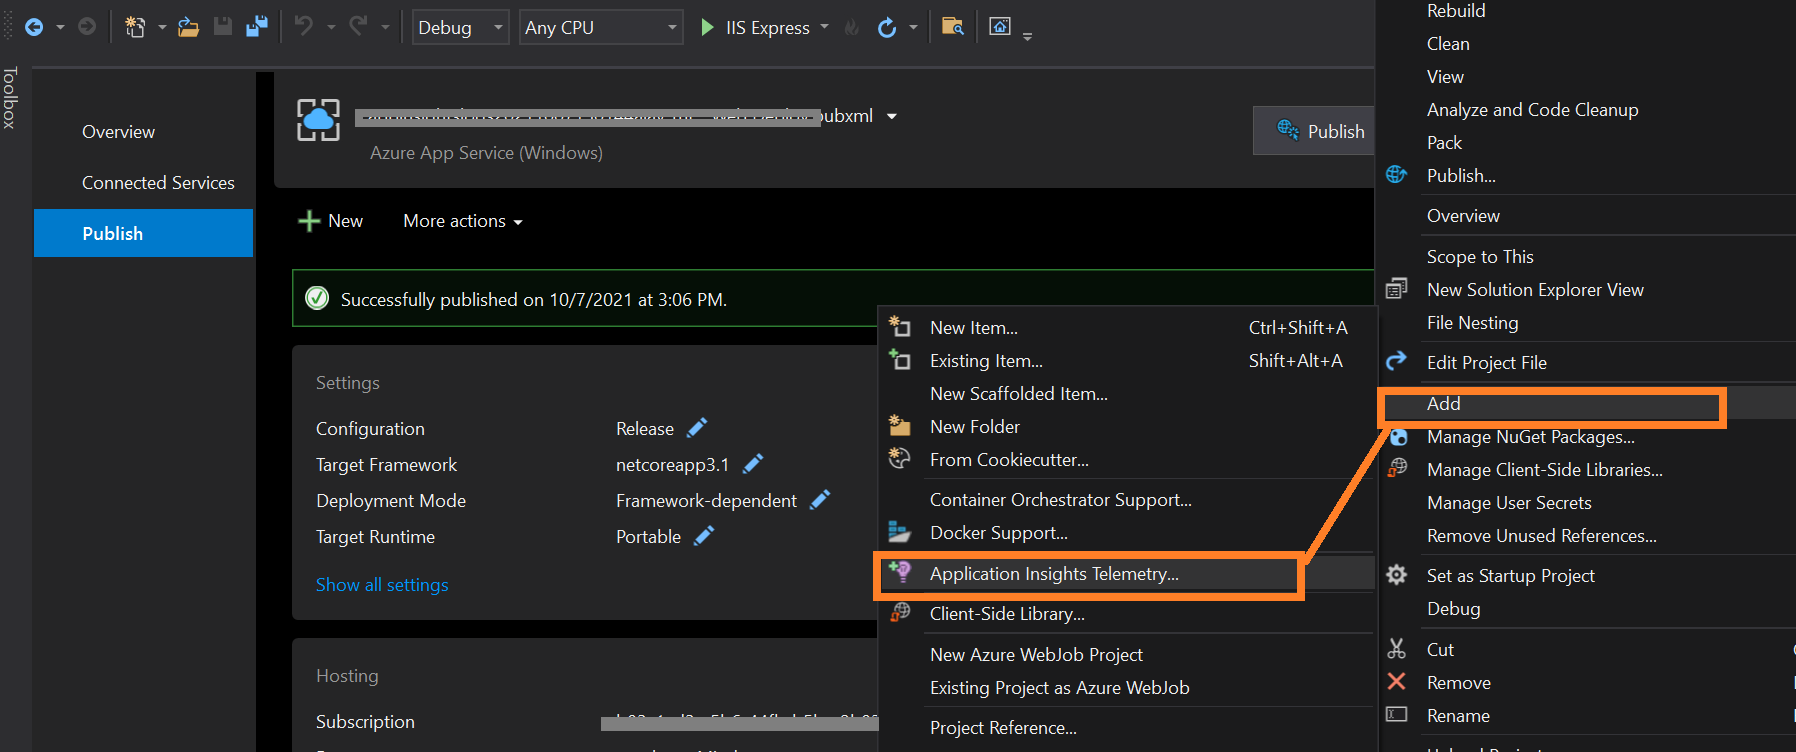Image resolution: width=1796 pixels, height=752 pixels.
Task: Open the publish profile pubxml dropdown arrow
Action: click(x=892, y=116)
